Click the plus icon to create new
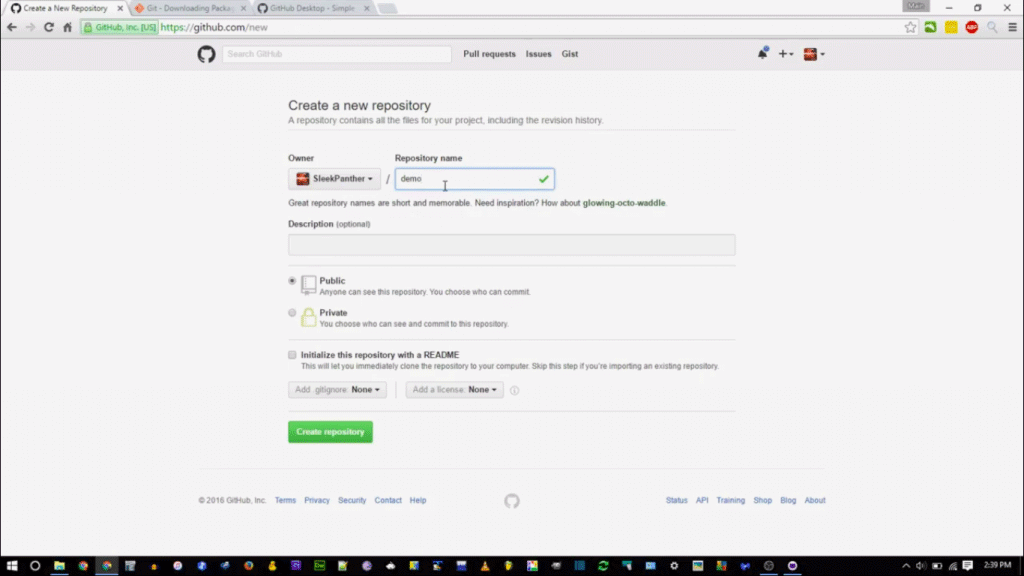Screen dimensions: 1024x576 point(783,54)
